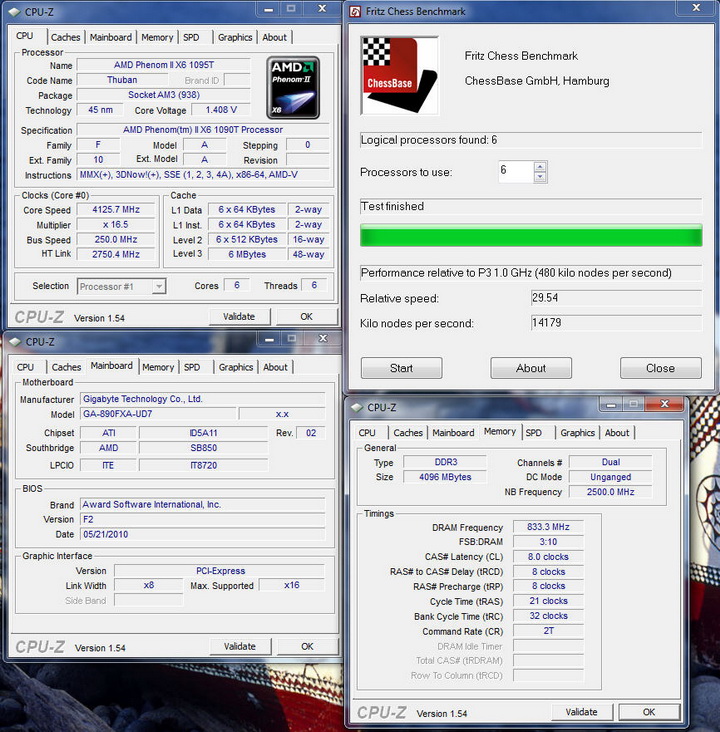Click the ChessBase logo image
Screen dimensions: 720x732
pyautogui.click(x=400, y=76)
